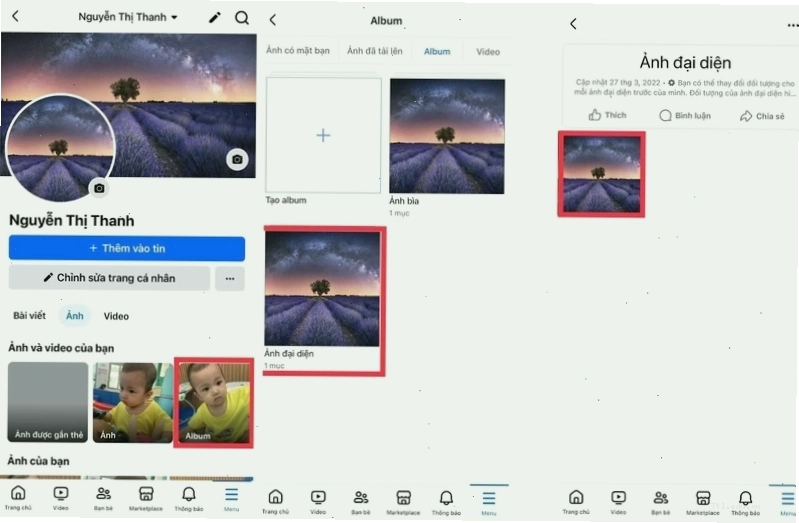The height and width of the screenshot is (523, 799).
Task: Tap Video in profile screen bottom bar
Action: click(x=61, y=498)
